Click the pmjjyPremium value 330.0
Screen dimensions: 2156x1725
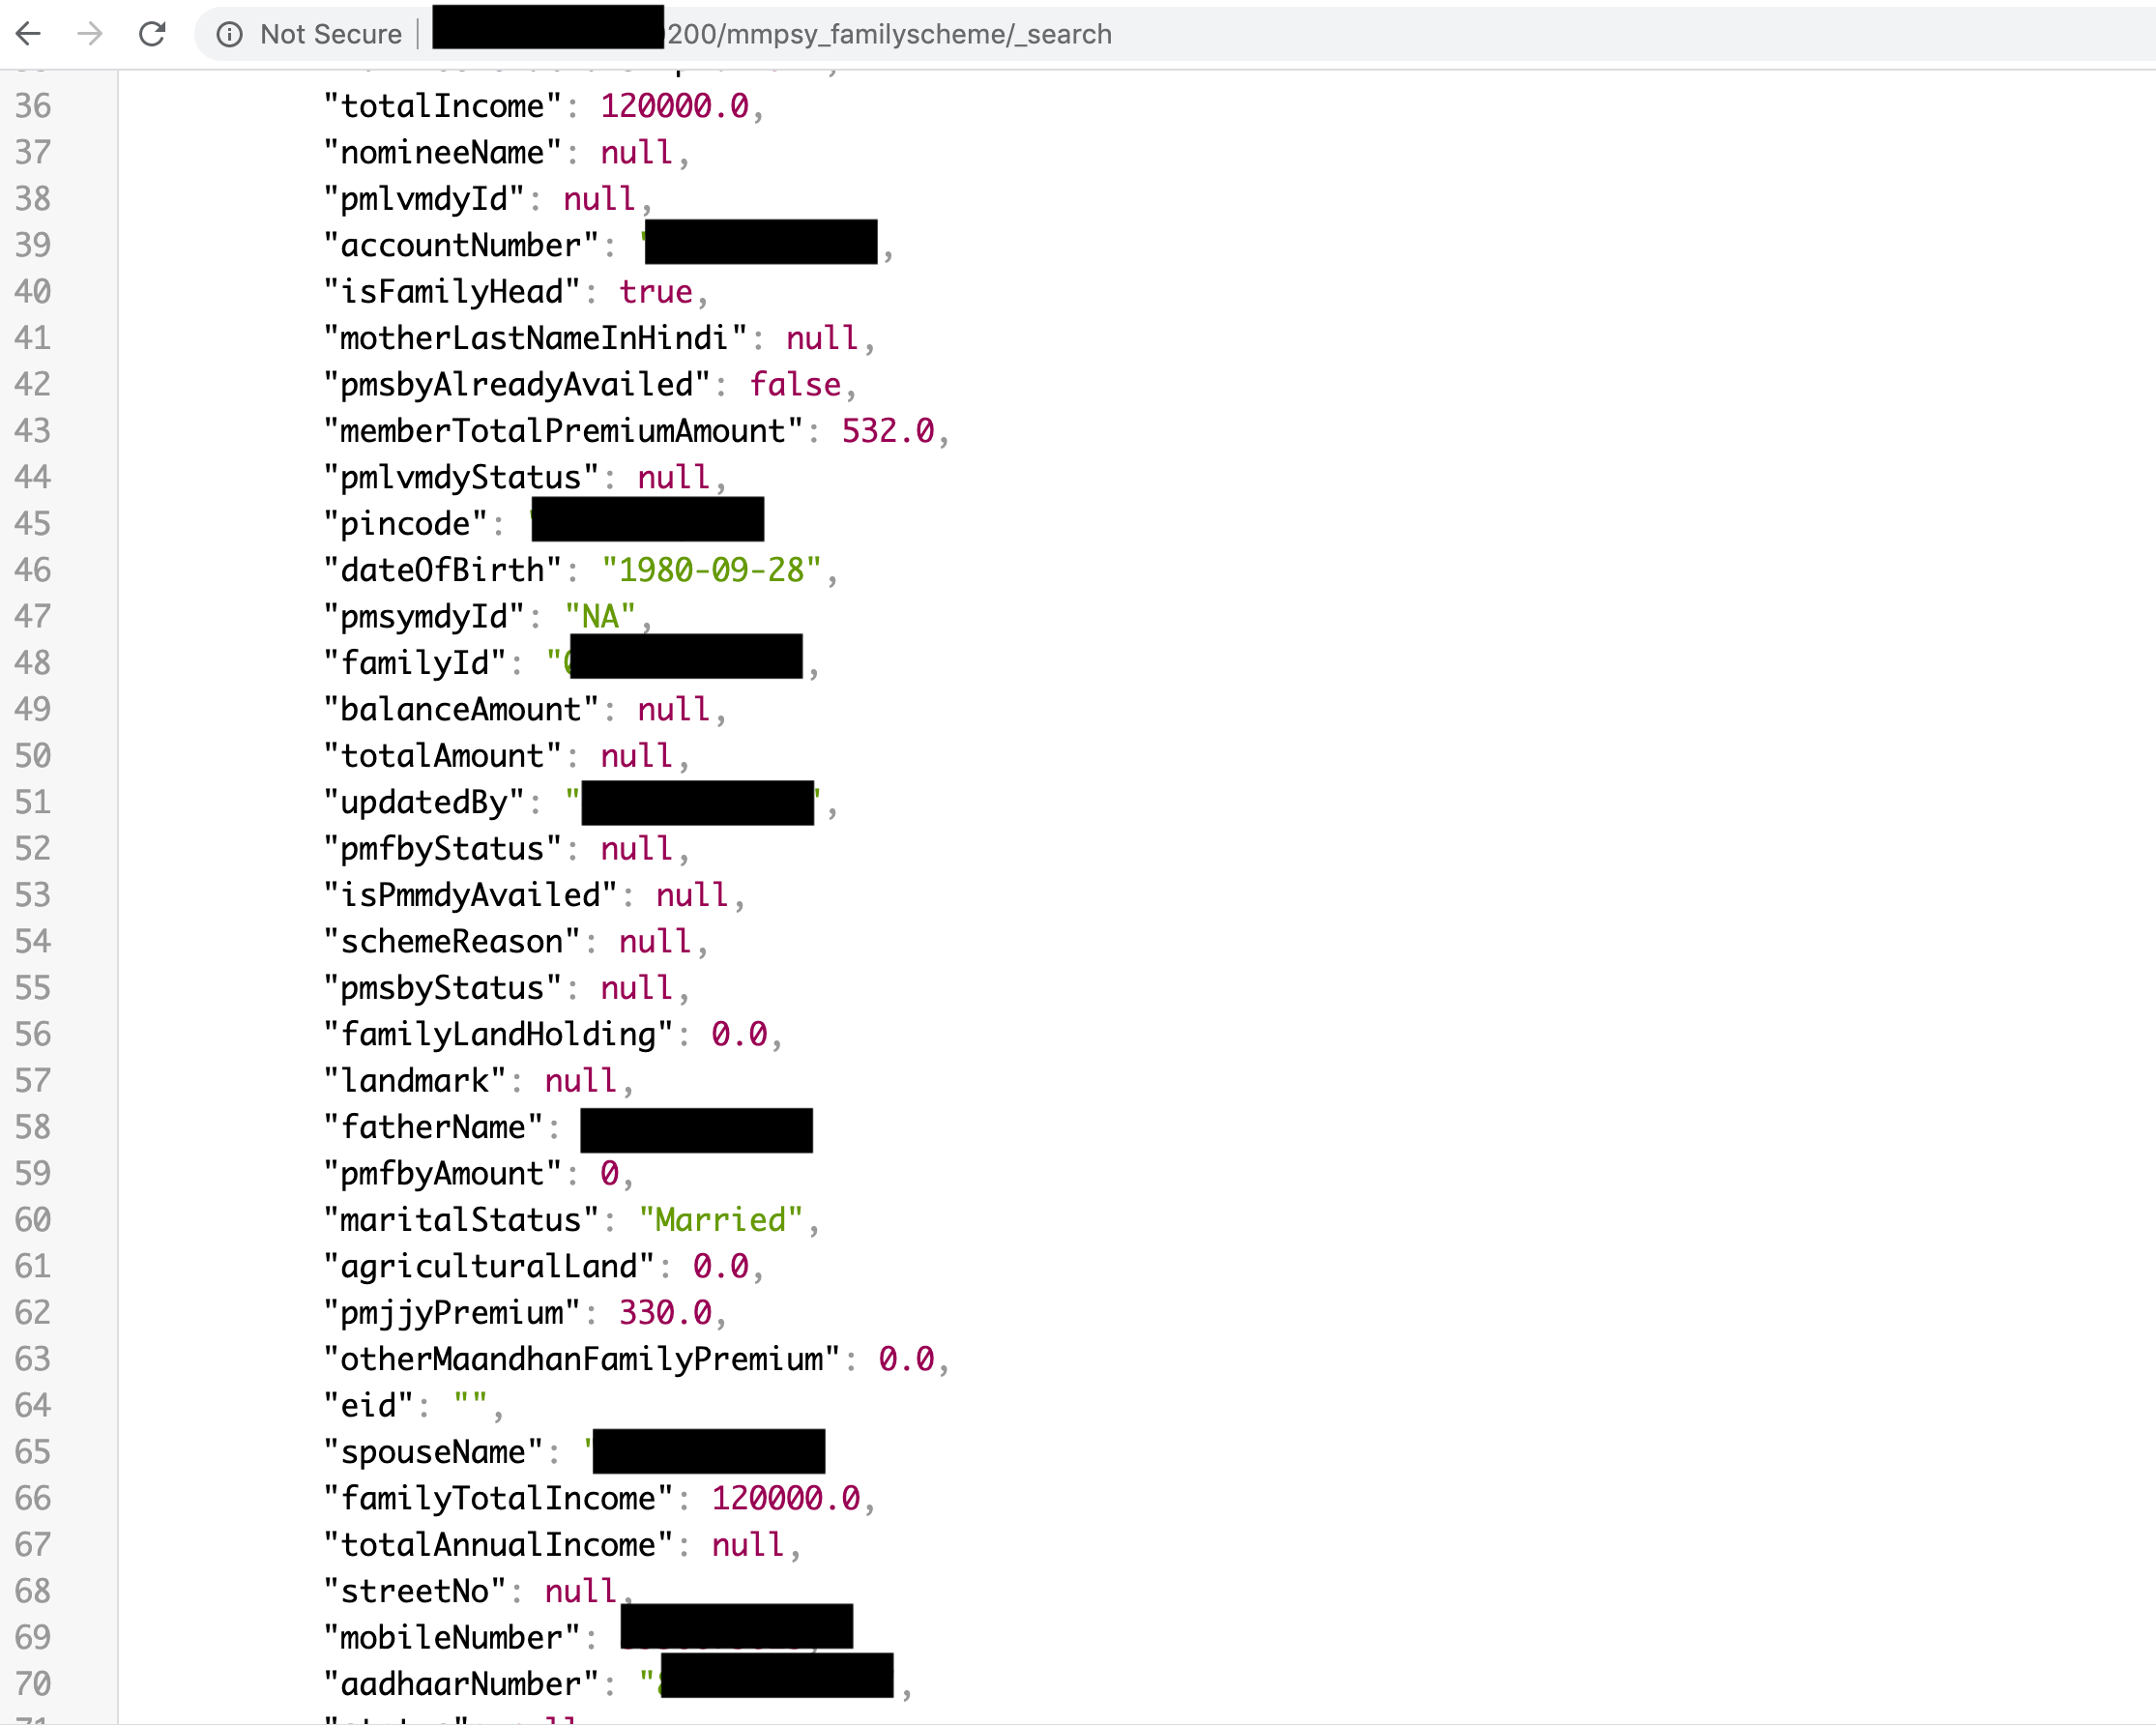665,1313
